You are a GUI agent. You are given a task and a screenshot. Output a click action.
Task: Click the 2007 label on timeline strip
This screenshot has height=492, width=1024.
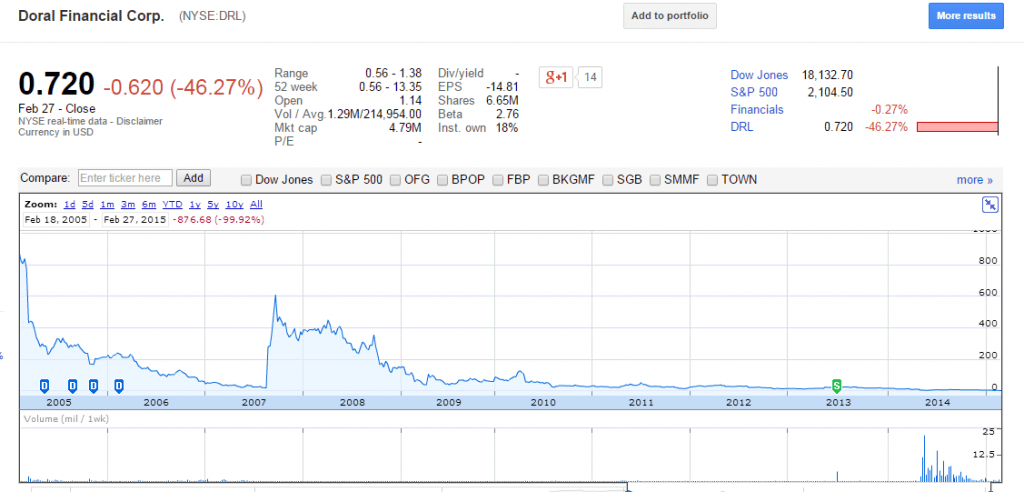point(253,402)
